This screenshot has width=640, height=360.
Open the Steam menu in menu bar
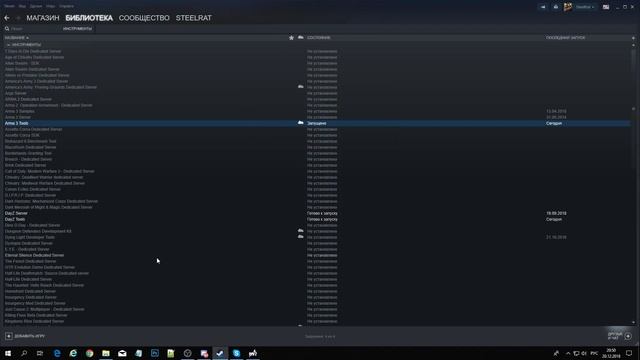[x=9, y=7]
